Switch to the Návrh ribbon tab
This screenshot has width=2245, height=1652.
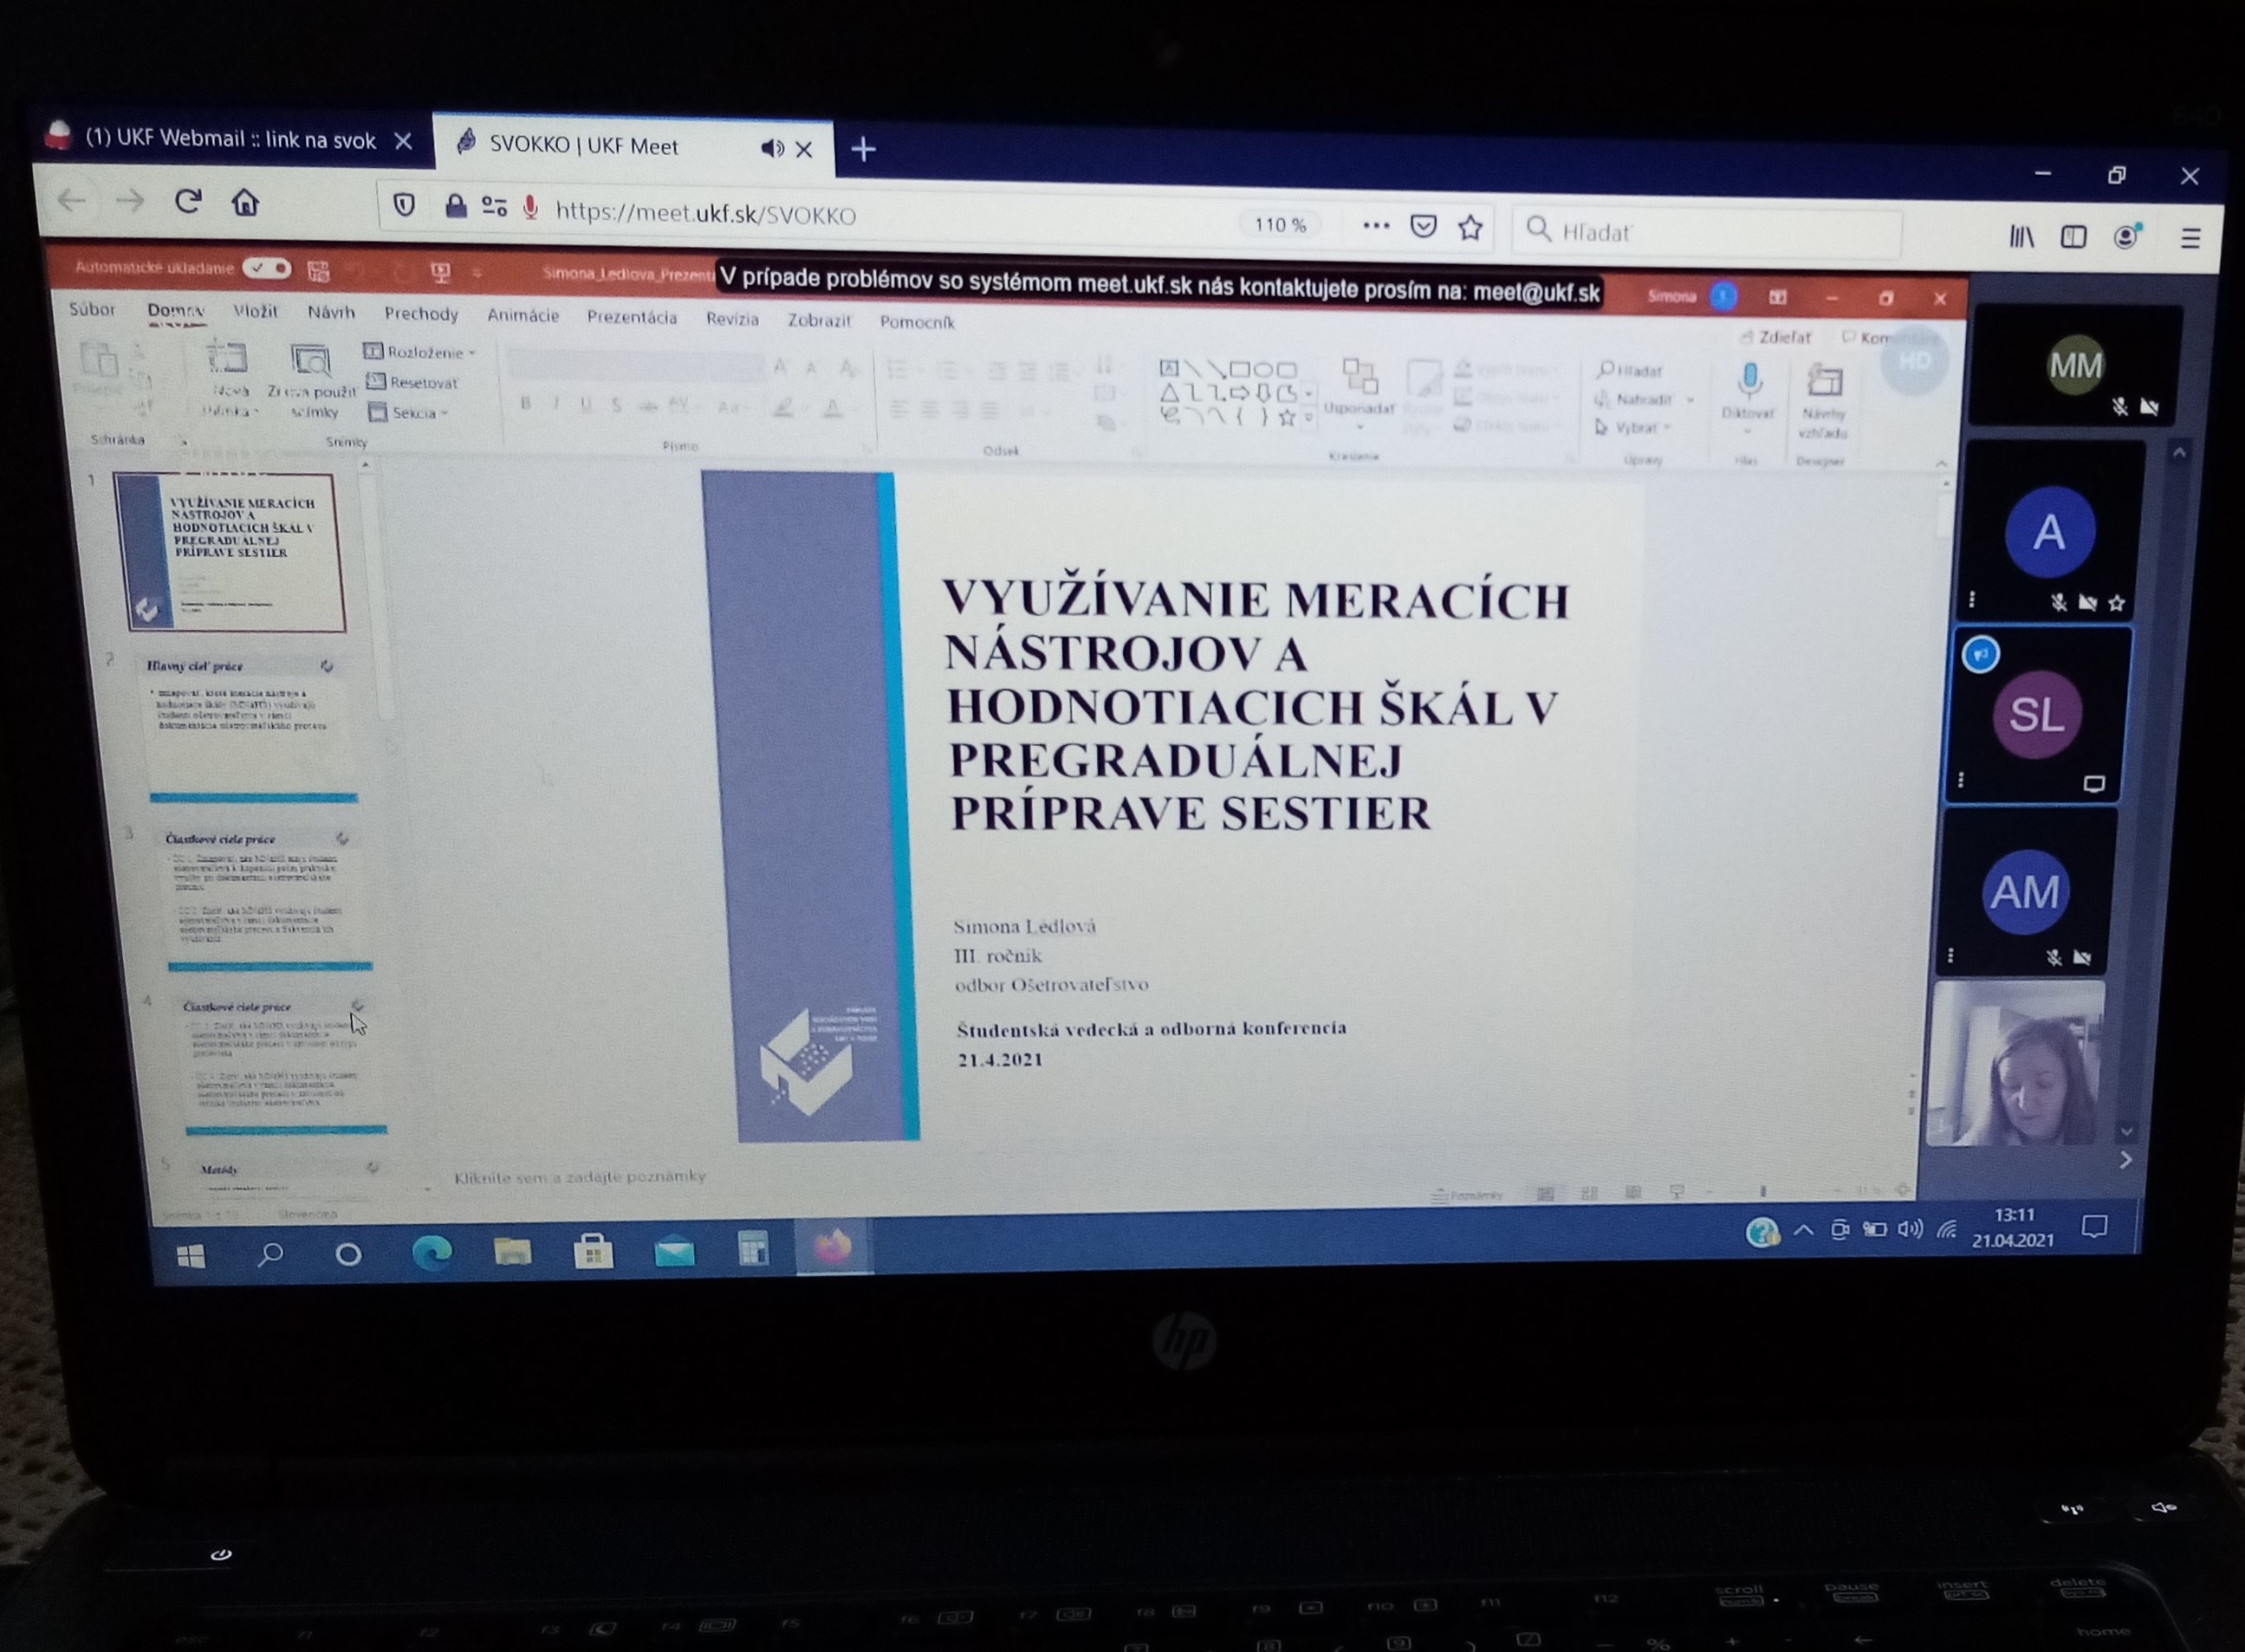331,312
